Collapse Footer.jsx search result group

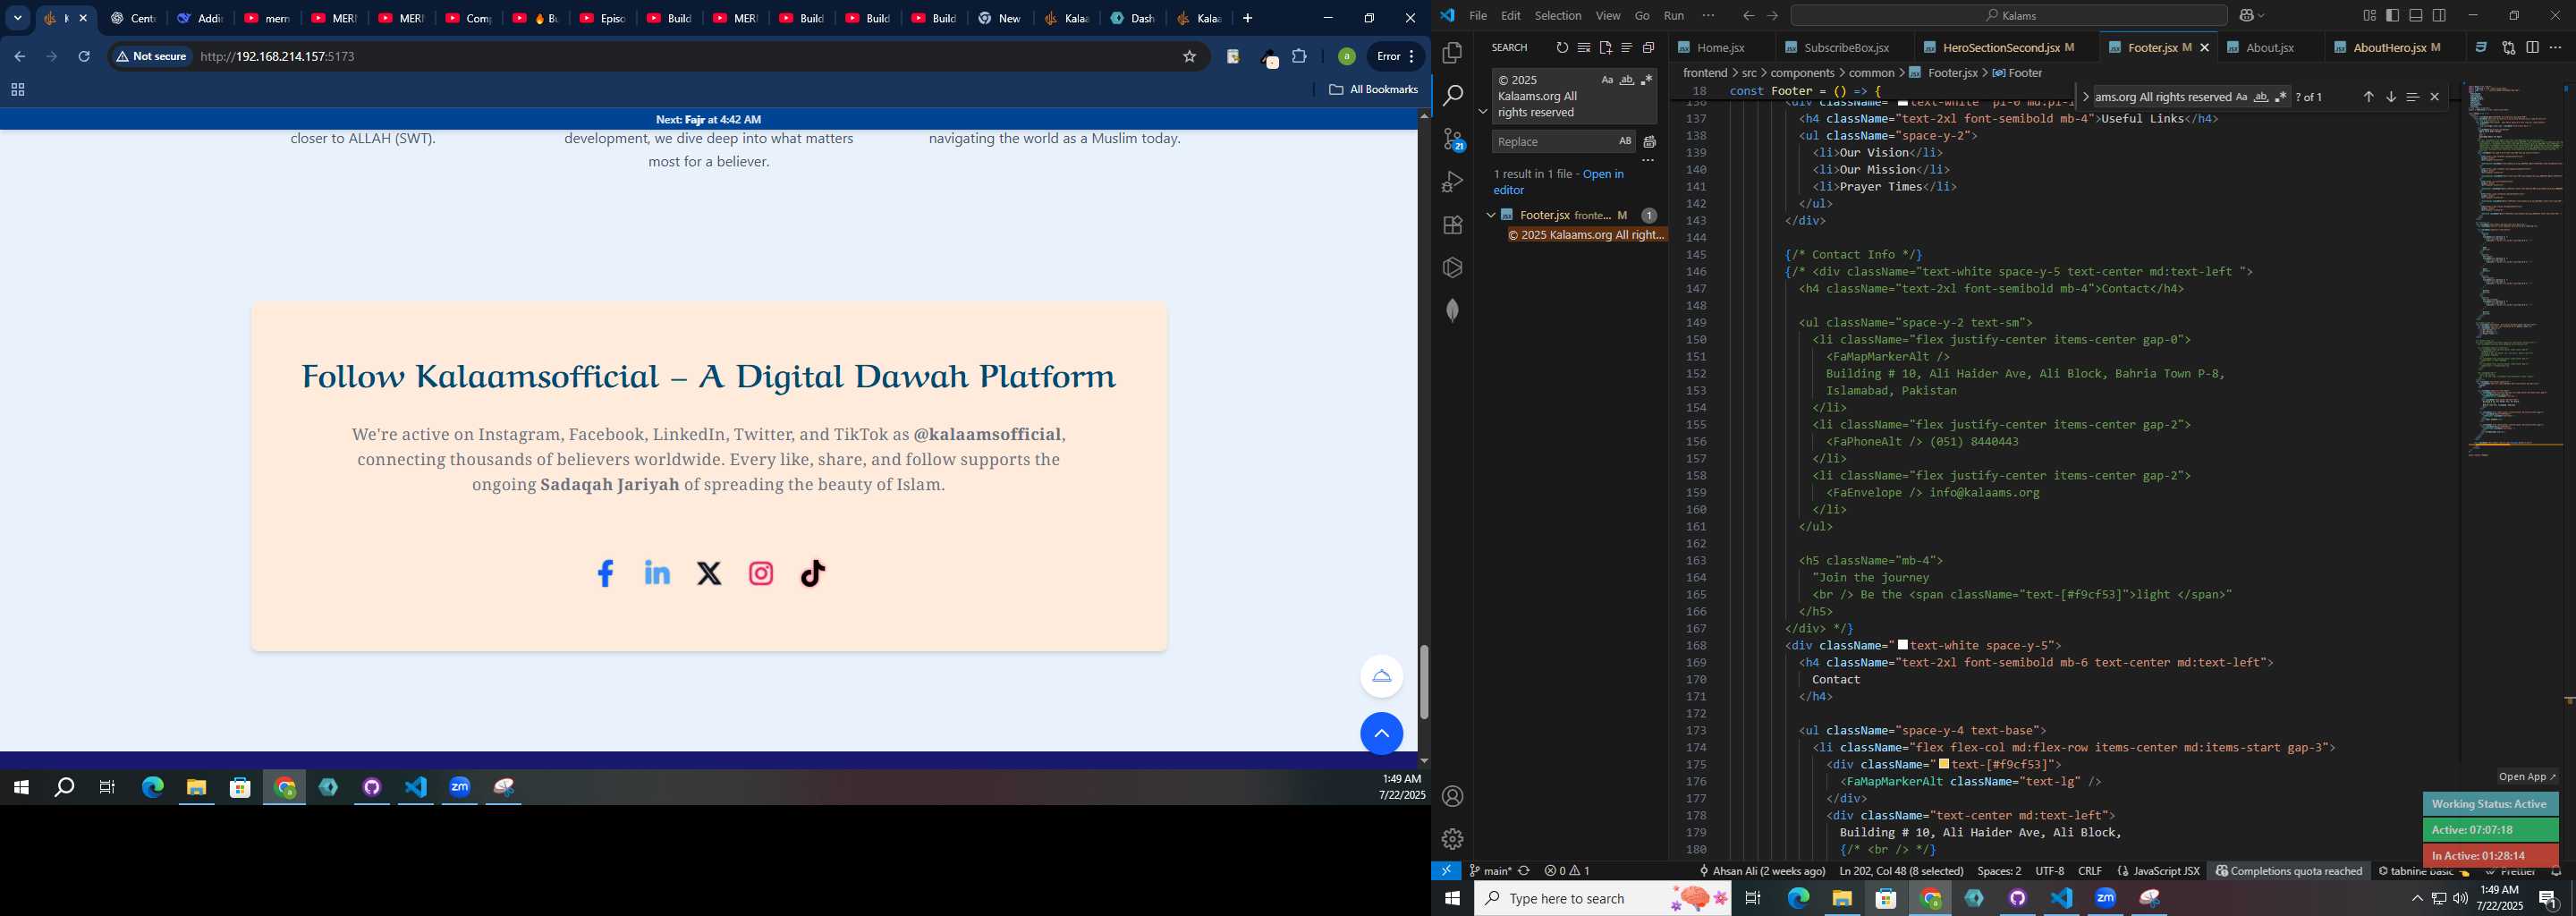tap(1490, 215)
